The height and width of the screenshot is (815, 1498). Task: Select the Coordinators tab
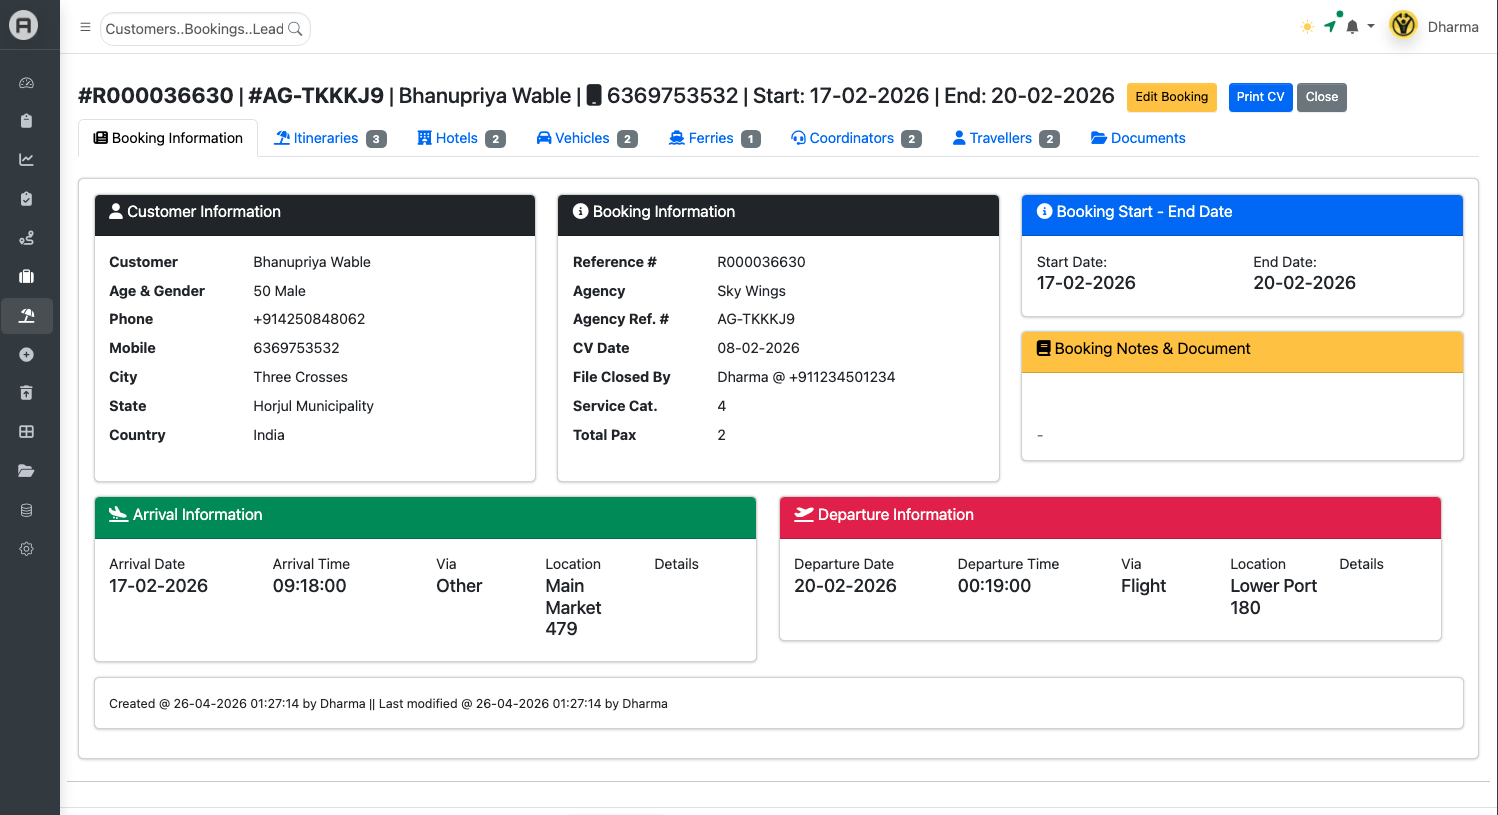(x=856, y=138)
